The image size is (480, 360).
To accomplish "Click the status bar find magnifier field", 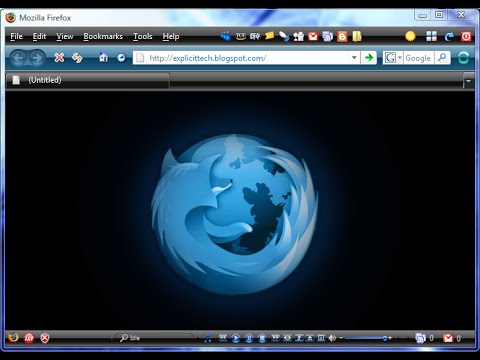I will [154, 338].
